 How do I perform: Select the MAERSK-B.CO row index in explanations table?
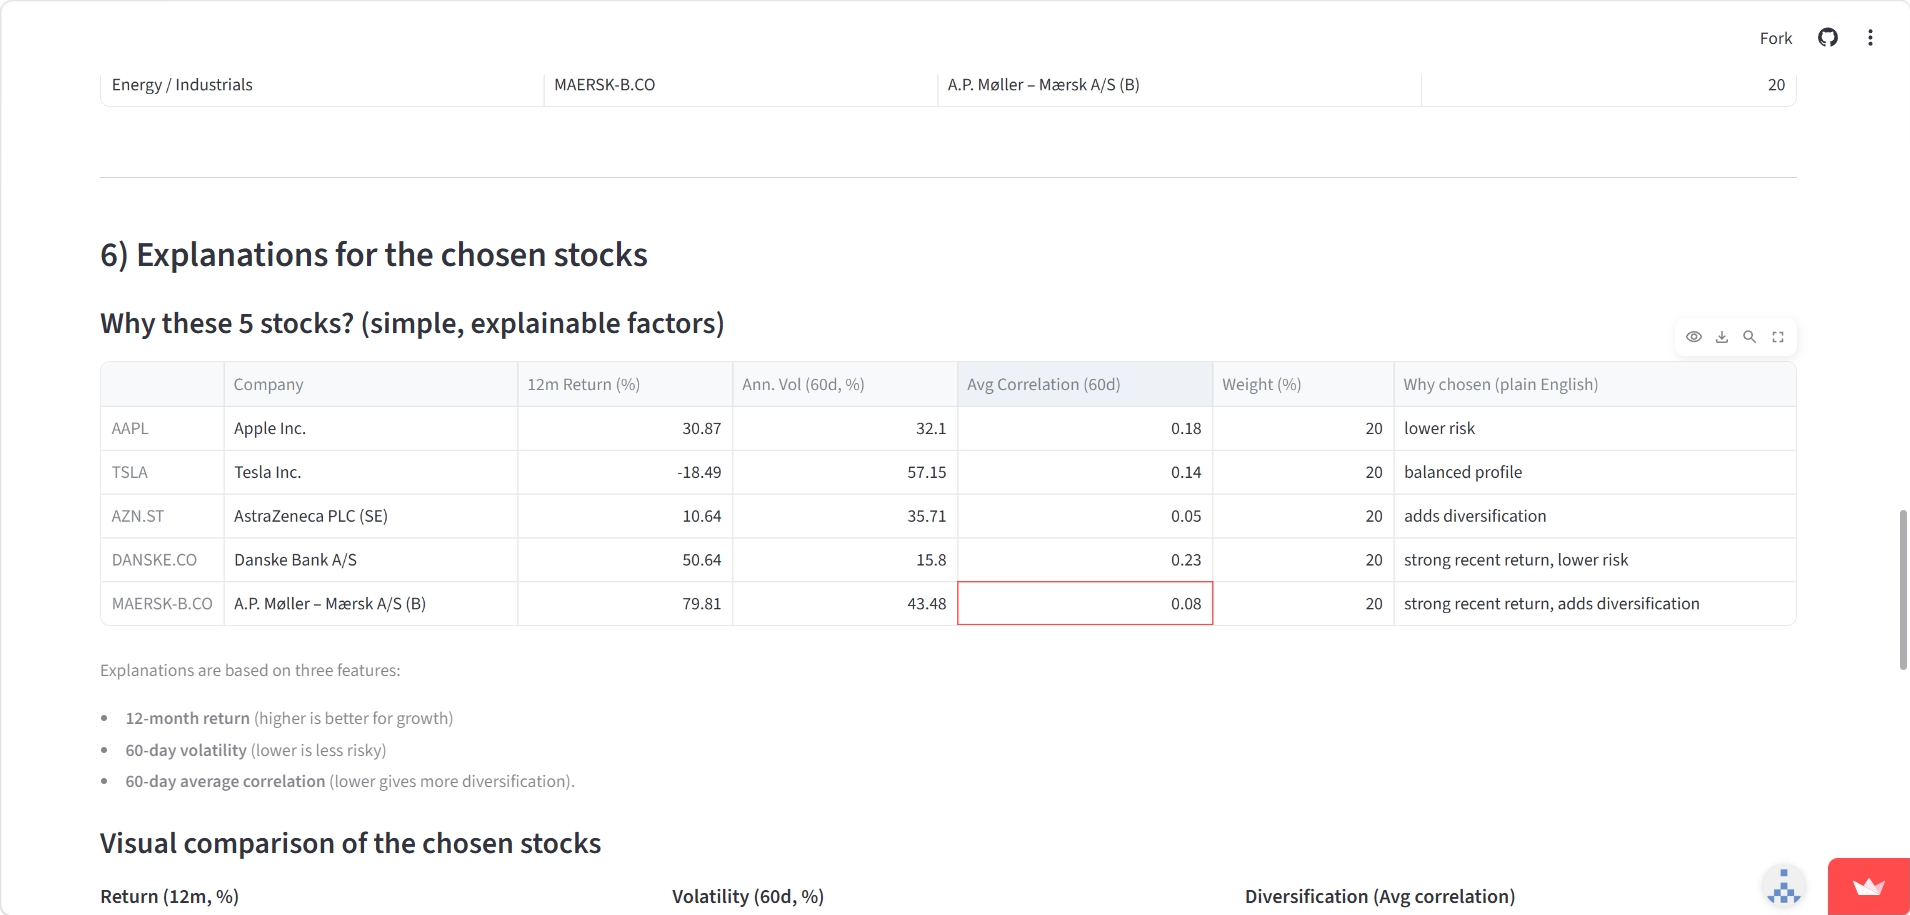(162, 604)
